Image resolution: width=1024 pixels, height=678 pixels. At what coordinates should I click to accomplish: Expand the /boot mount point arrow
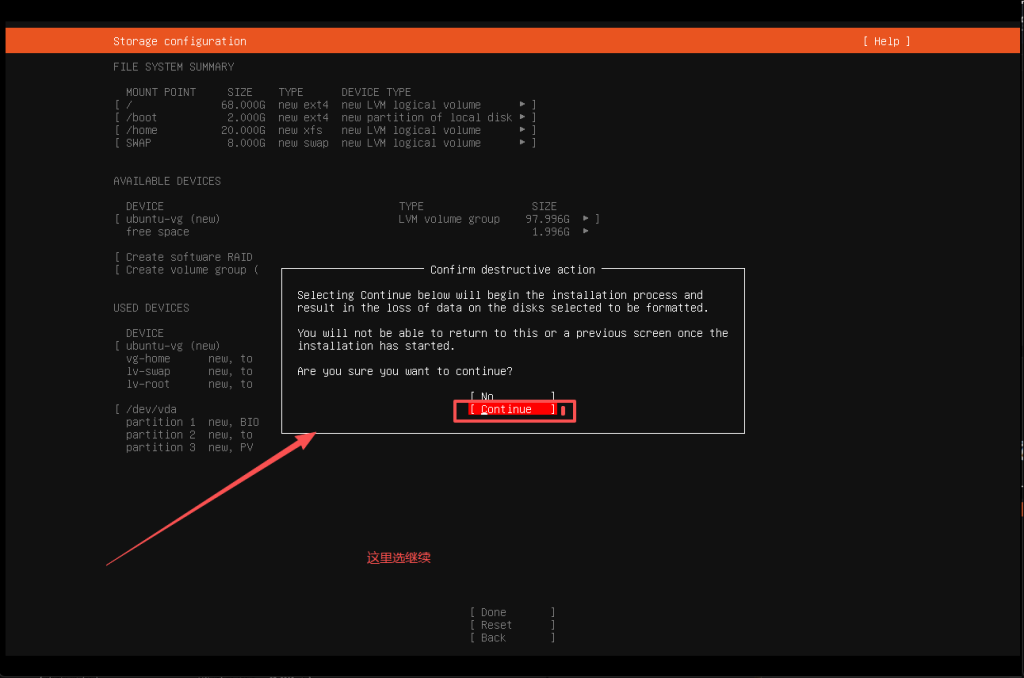(x=523, y=118)
